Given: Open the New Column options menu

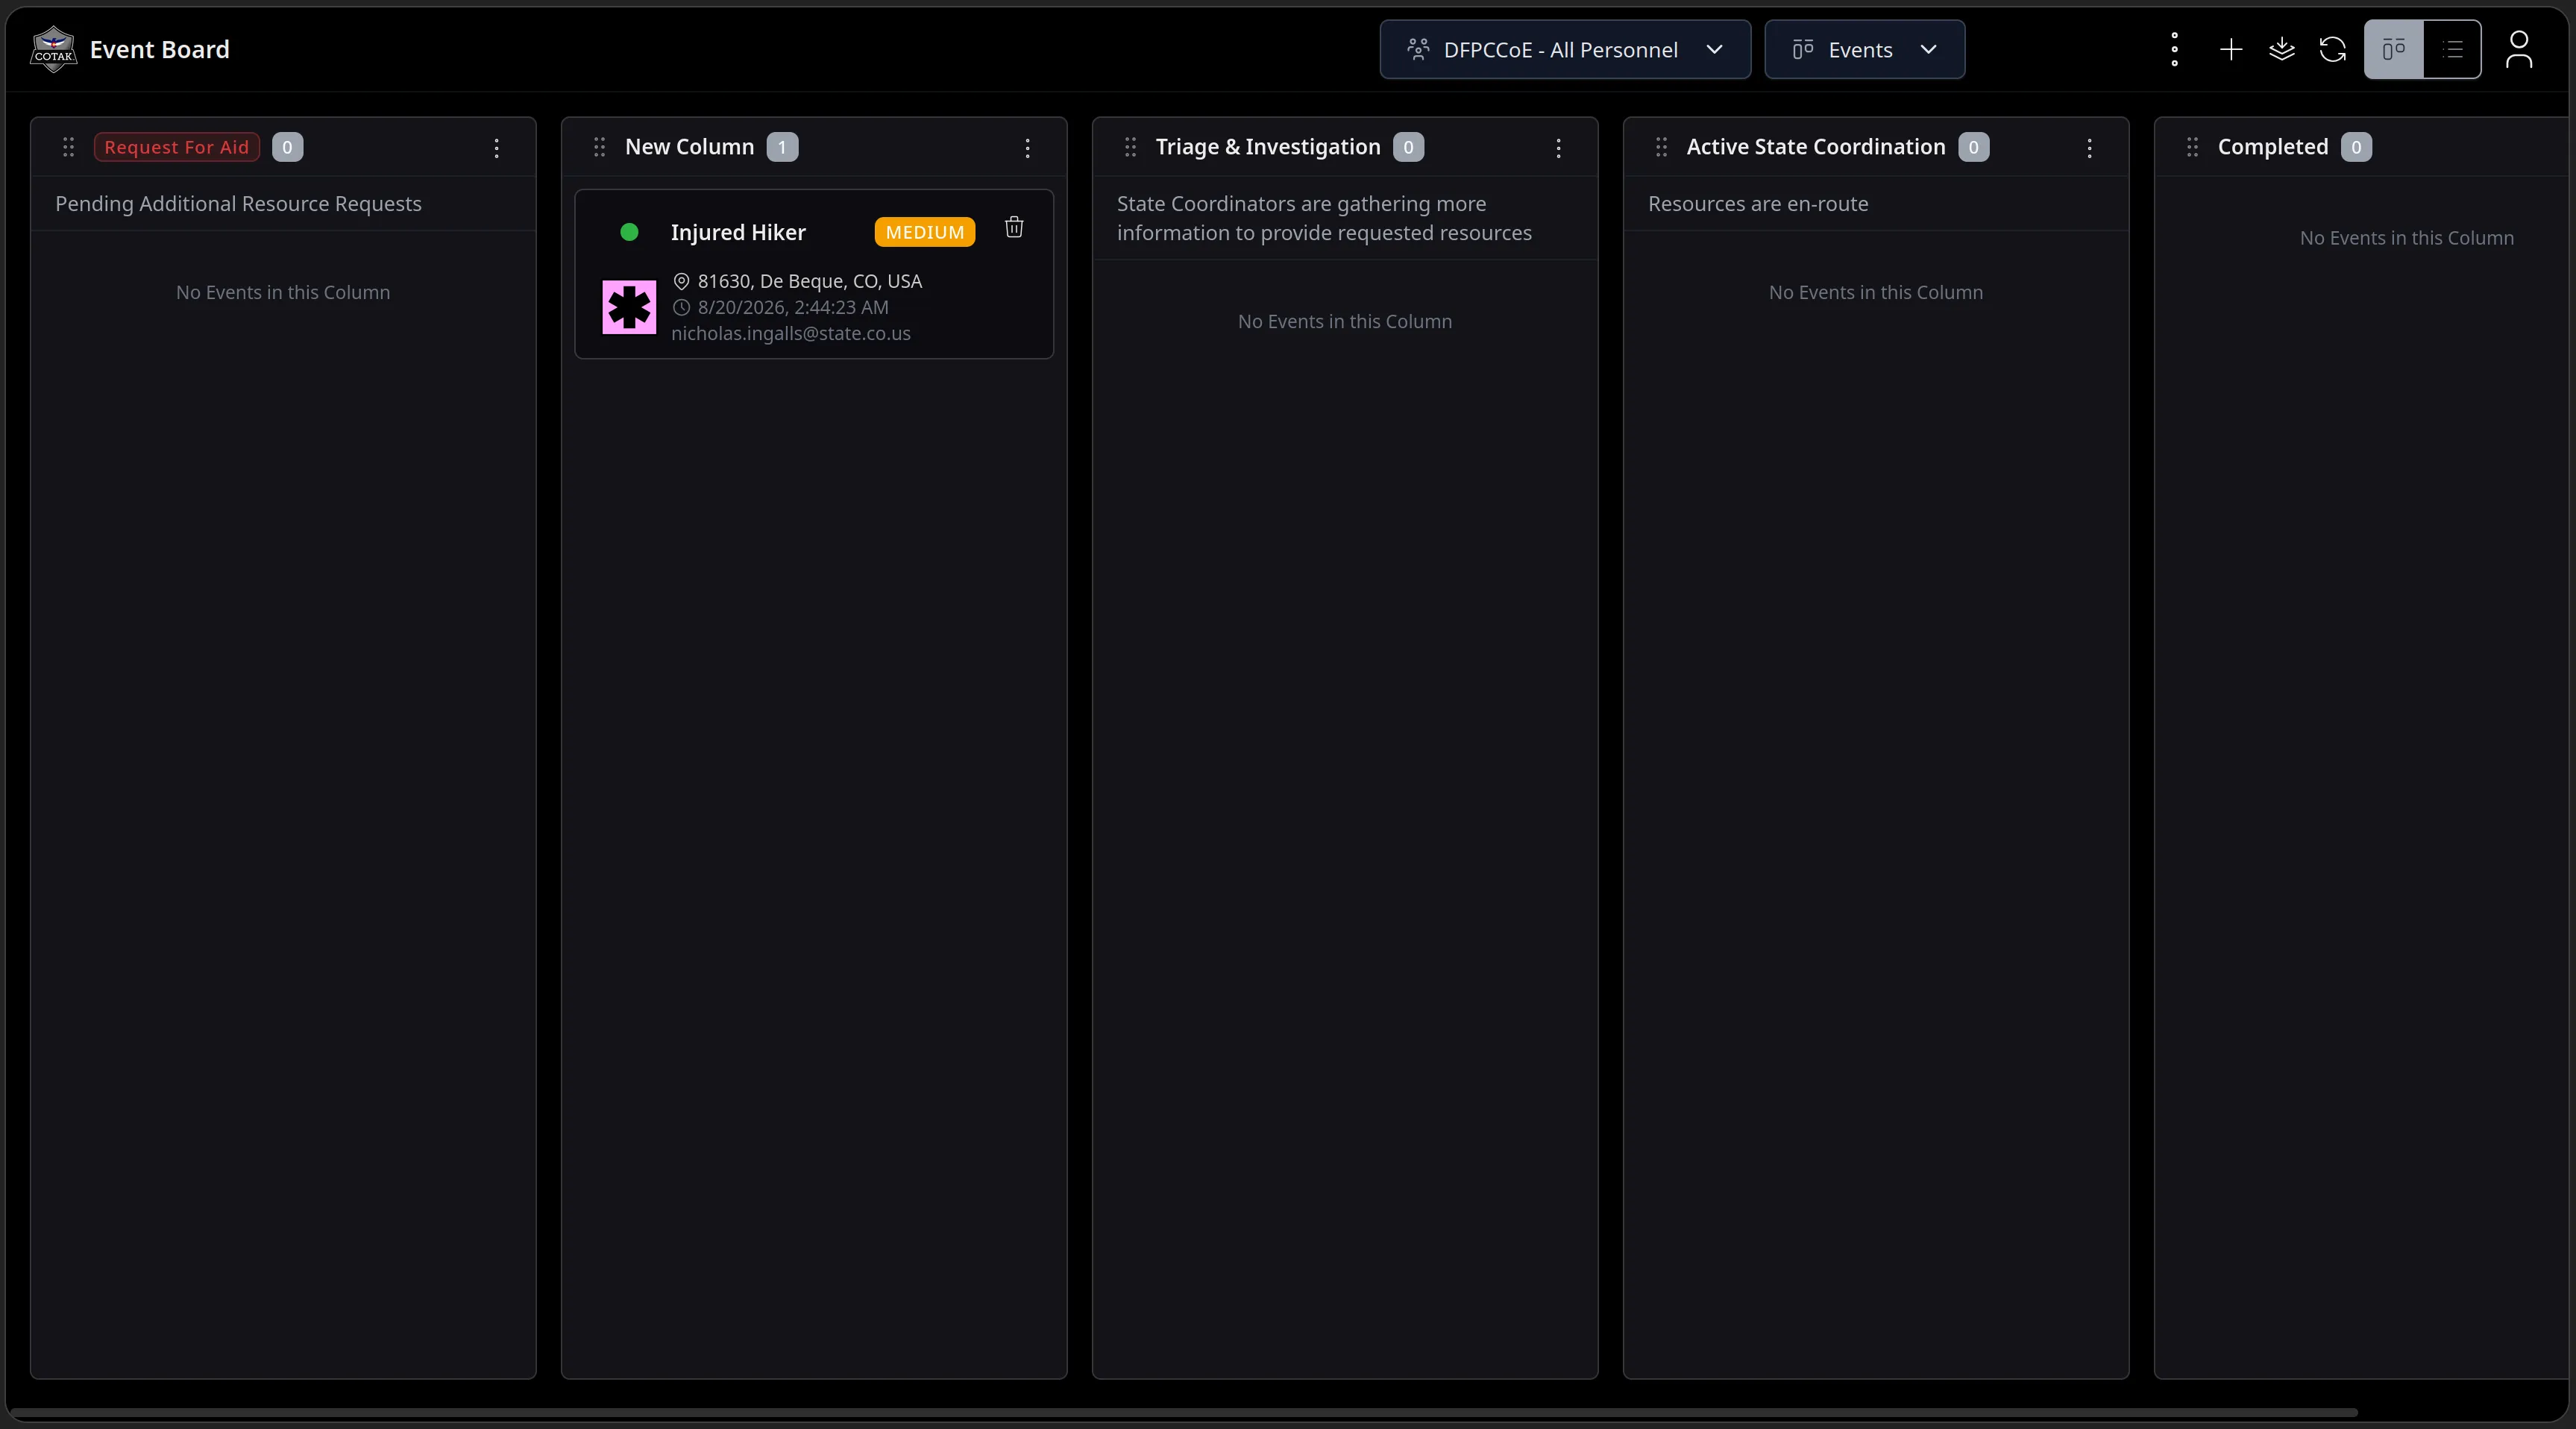Looking at the screenshot, I should coord(1027,148).
